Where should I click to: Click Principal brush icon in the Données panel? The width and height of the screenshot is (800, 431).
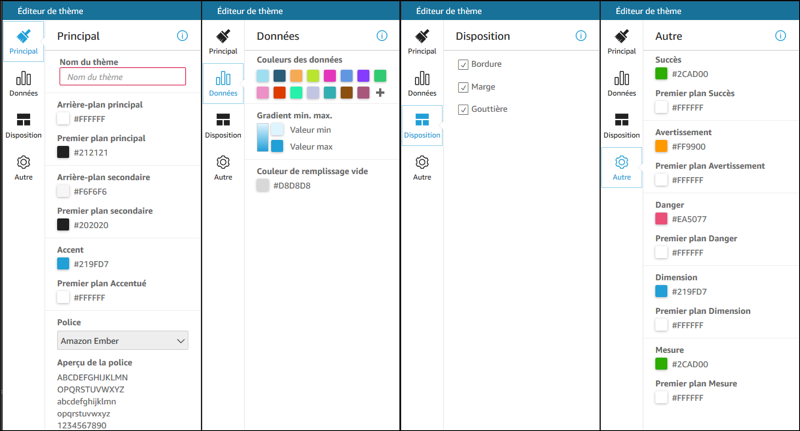coord(223,36)
